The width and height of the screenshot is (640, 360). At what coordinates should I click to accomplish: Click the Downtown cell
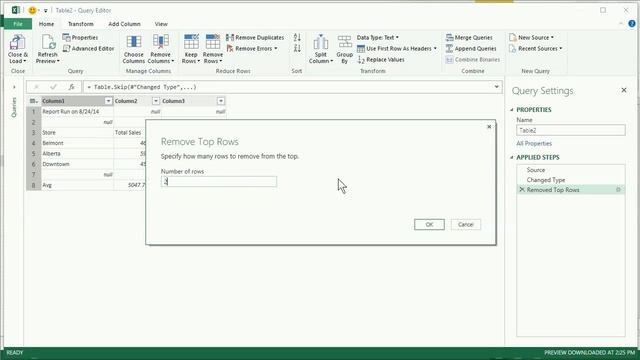point(77,164)
